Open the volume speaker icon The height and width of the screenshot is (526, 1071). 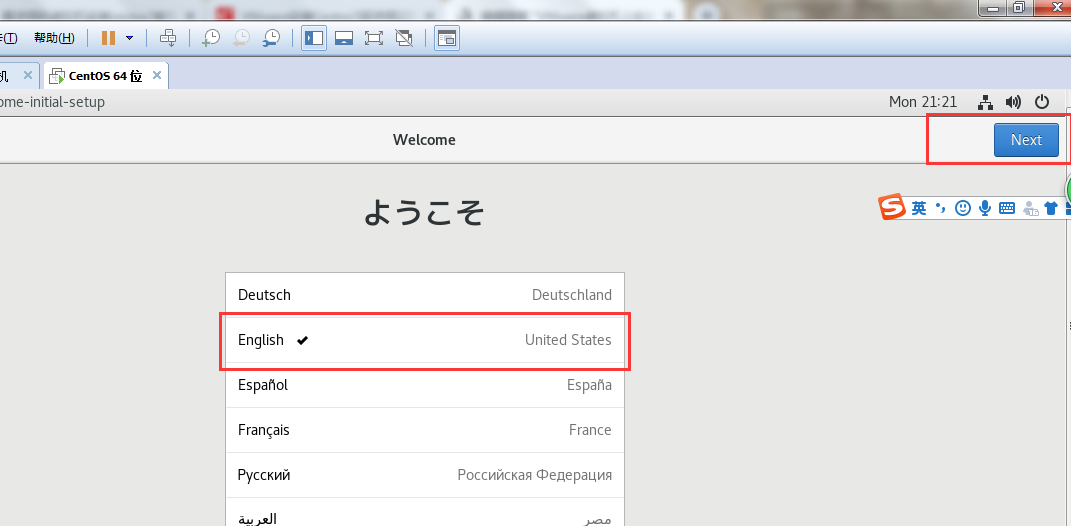coord(1014,102)
